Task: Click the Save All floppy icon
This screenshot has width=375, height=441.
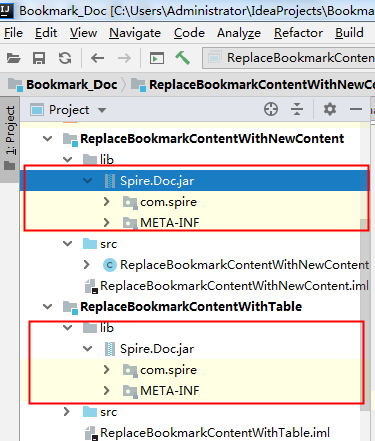Action: (39, 58)
